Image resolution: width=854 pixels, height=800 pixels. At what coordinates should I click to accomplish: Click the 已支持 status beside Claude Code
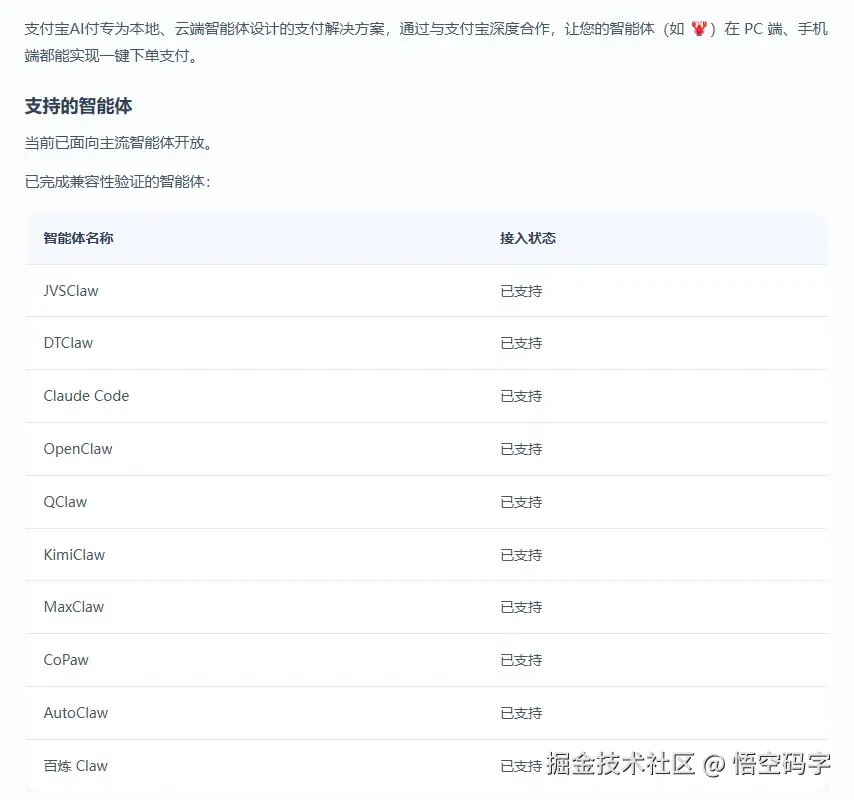[520, 396]
